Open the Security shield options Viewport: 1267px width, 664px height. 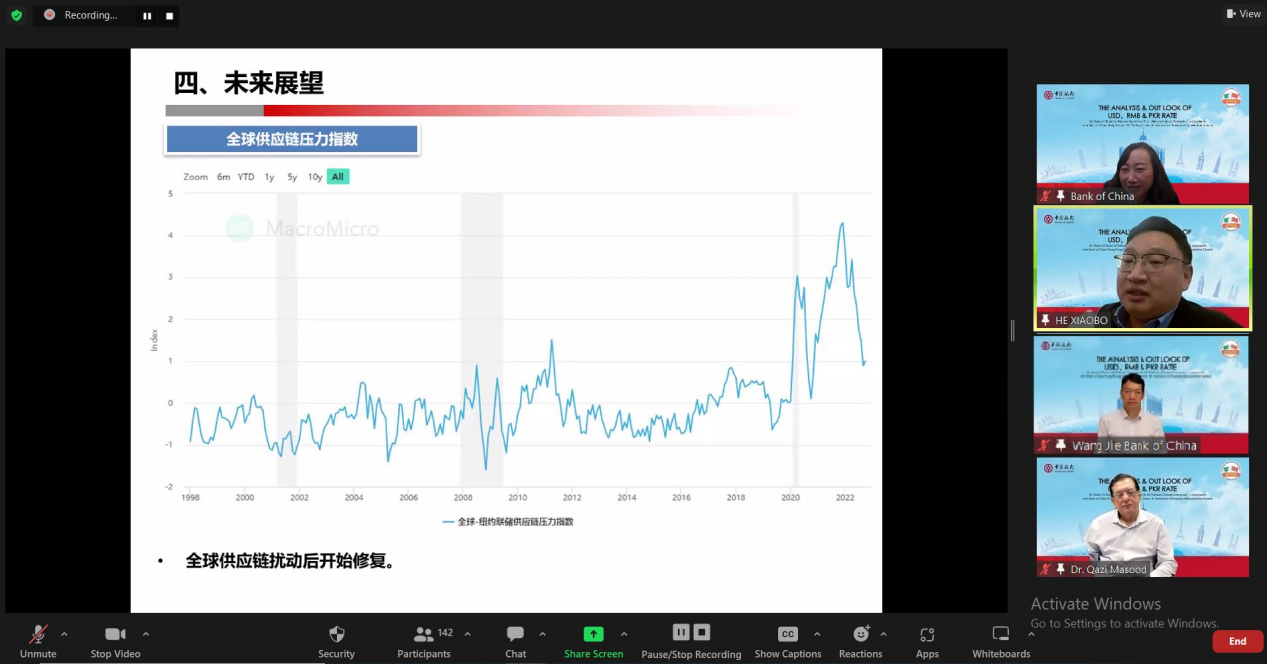pos(336,640)
